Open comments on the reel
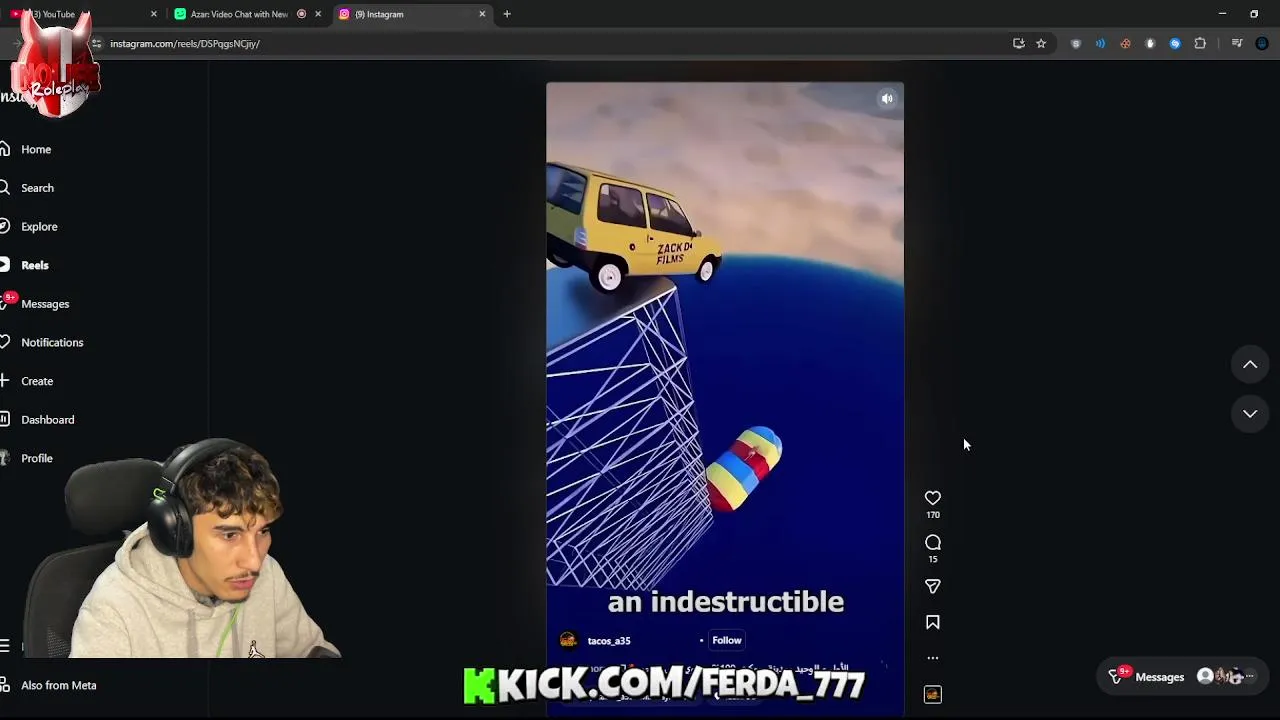Image resolution: width=1280 pixels, height=720 pixels. click(933, 543)
